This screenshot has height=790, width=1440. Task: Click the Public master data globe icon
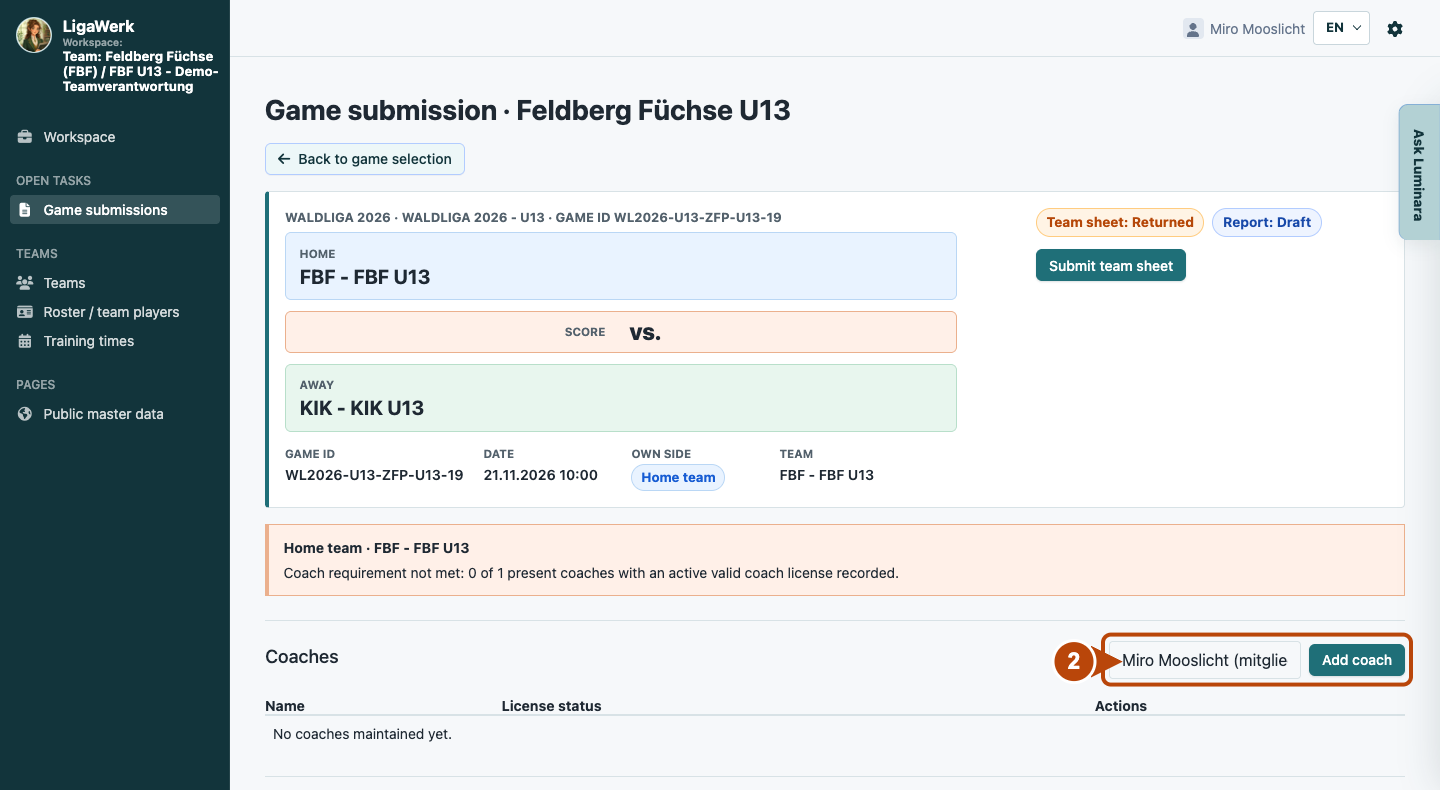point(25,414)
